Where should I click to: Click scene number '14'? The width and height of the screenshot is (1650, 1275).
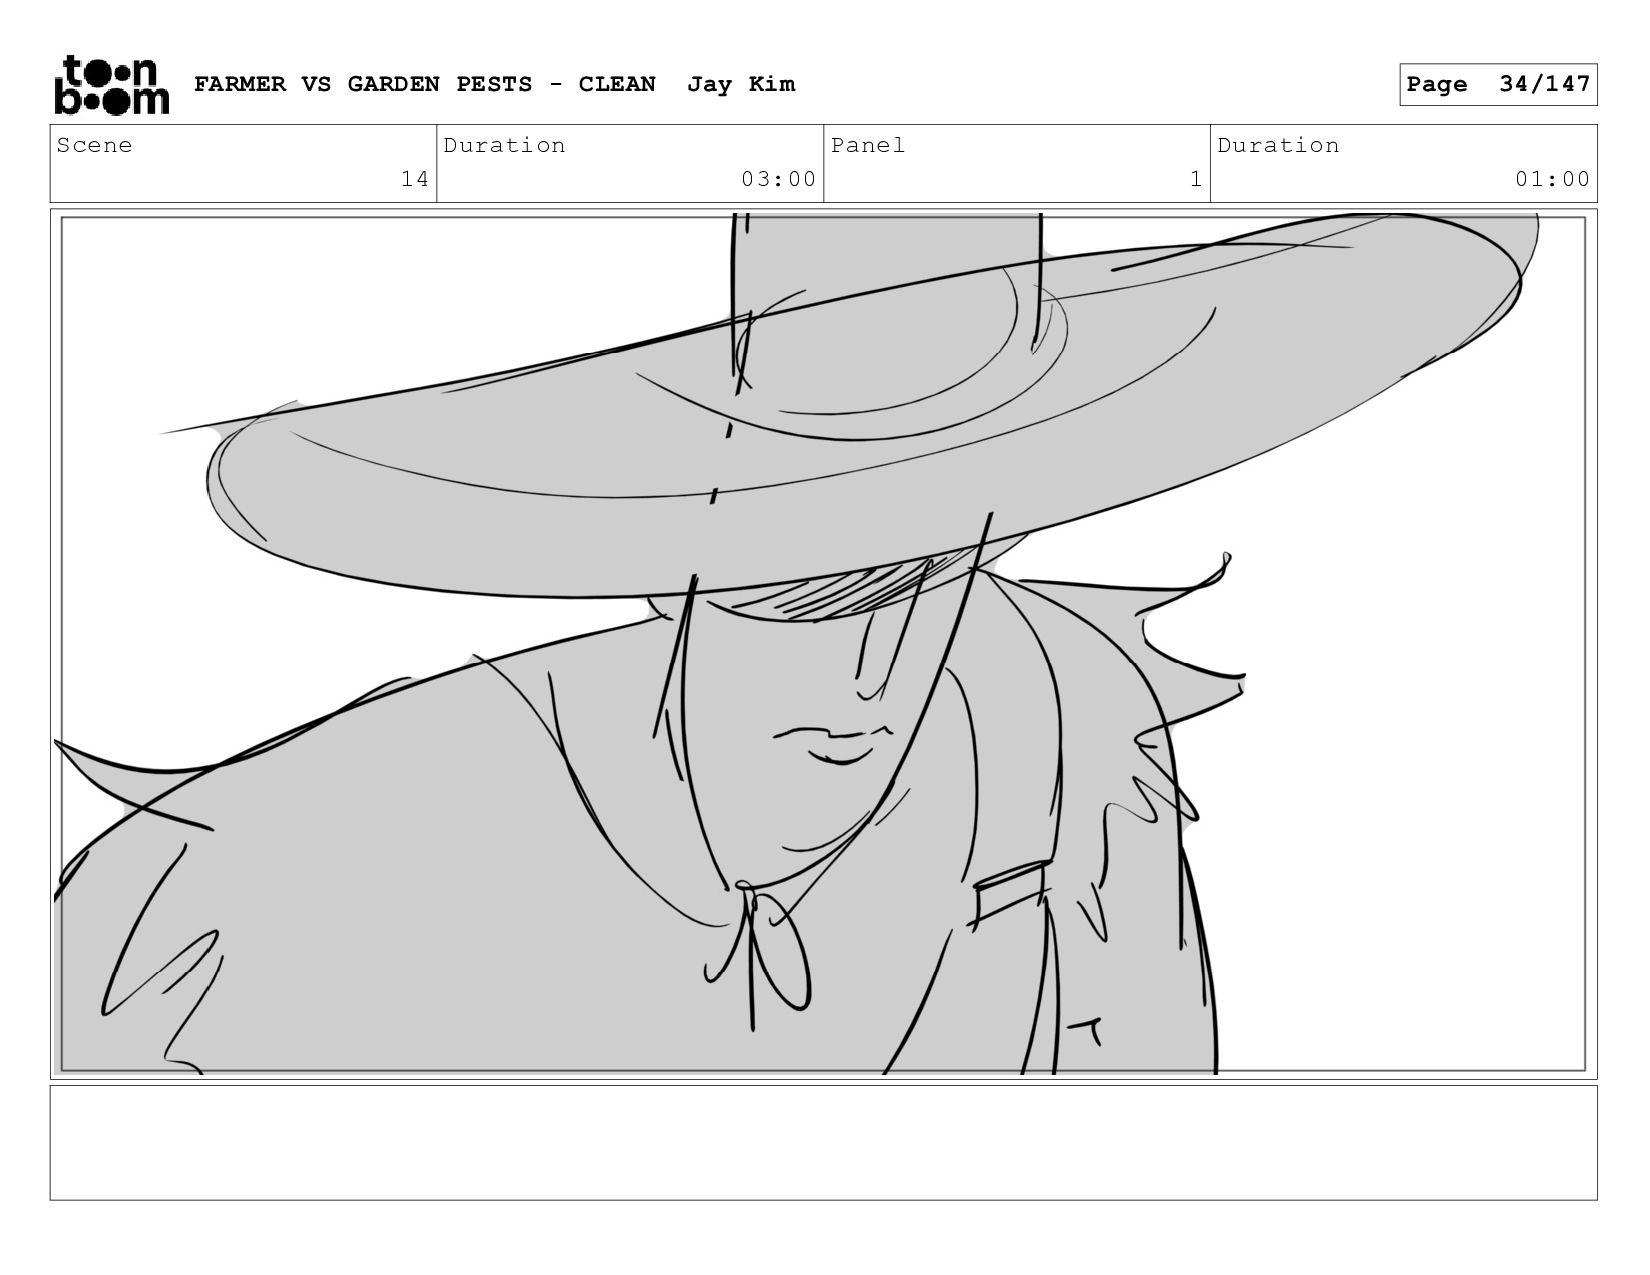click(x=414, y=179)
